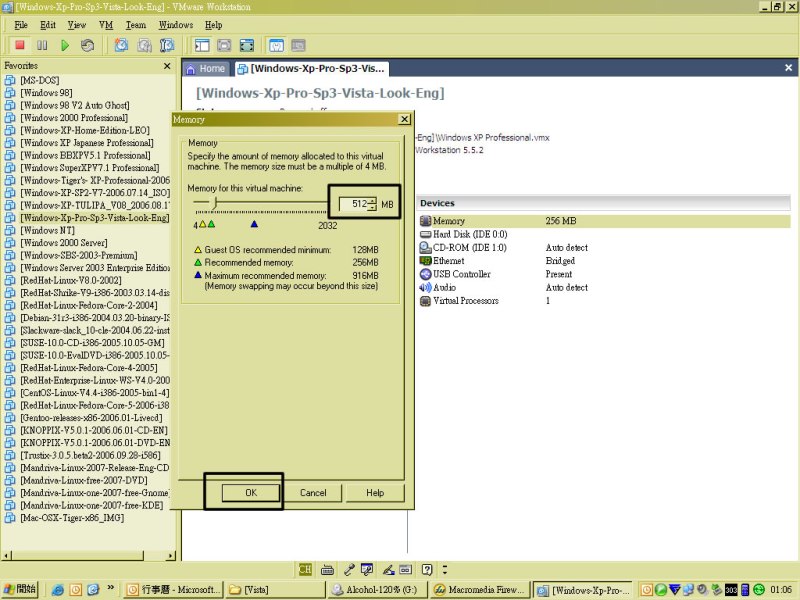The image size is (800, 600).
Task: Select [Windows 2000 Server] in Favorites
Action: pos(57,243)
